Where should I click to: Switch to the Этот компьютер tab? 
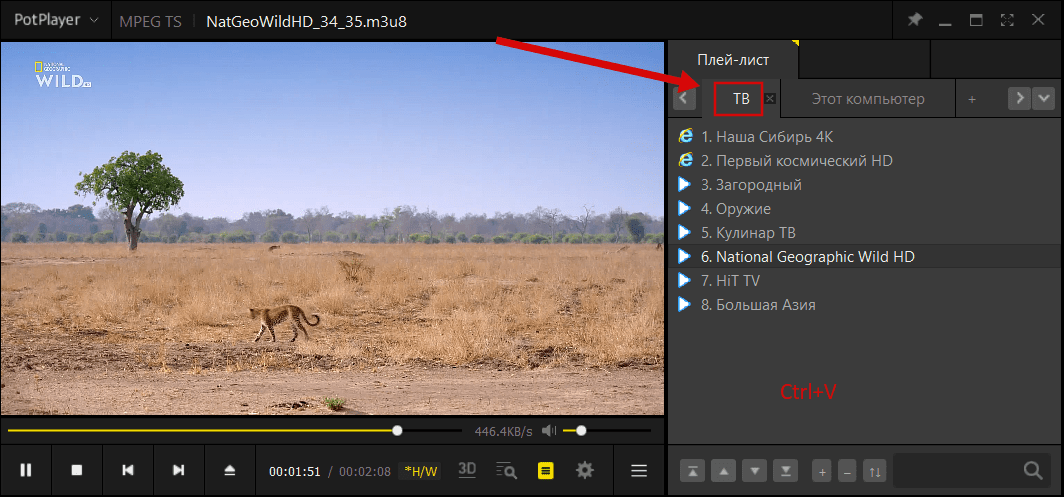coord(867,99)
